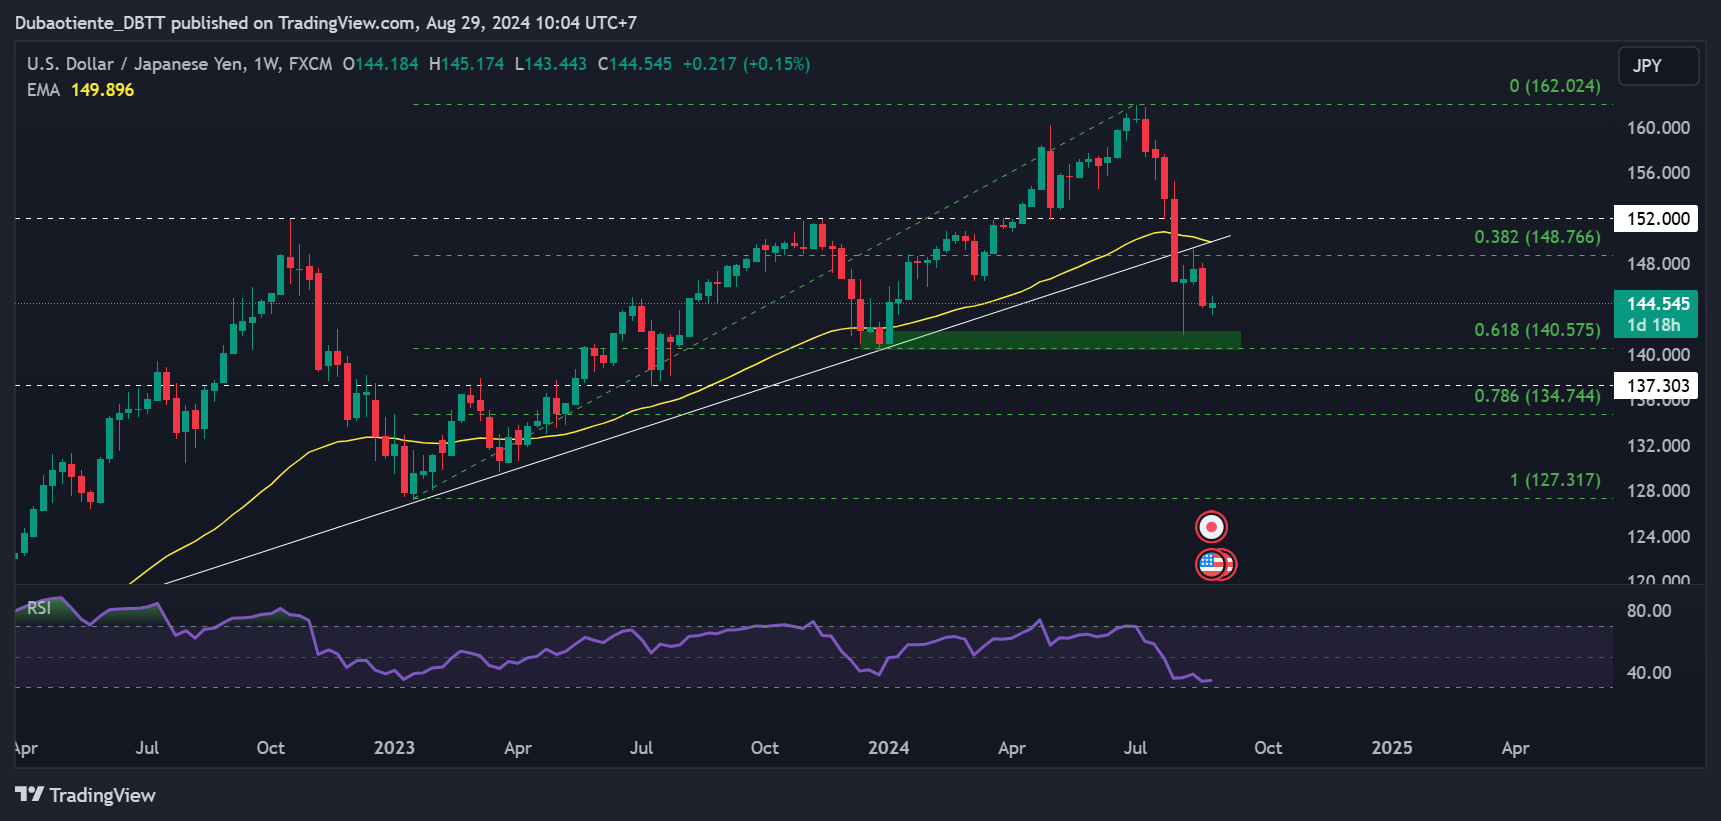
Task: Click the 160.000 price axis label
Action: click(1658, 128)
